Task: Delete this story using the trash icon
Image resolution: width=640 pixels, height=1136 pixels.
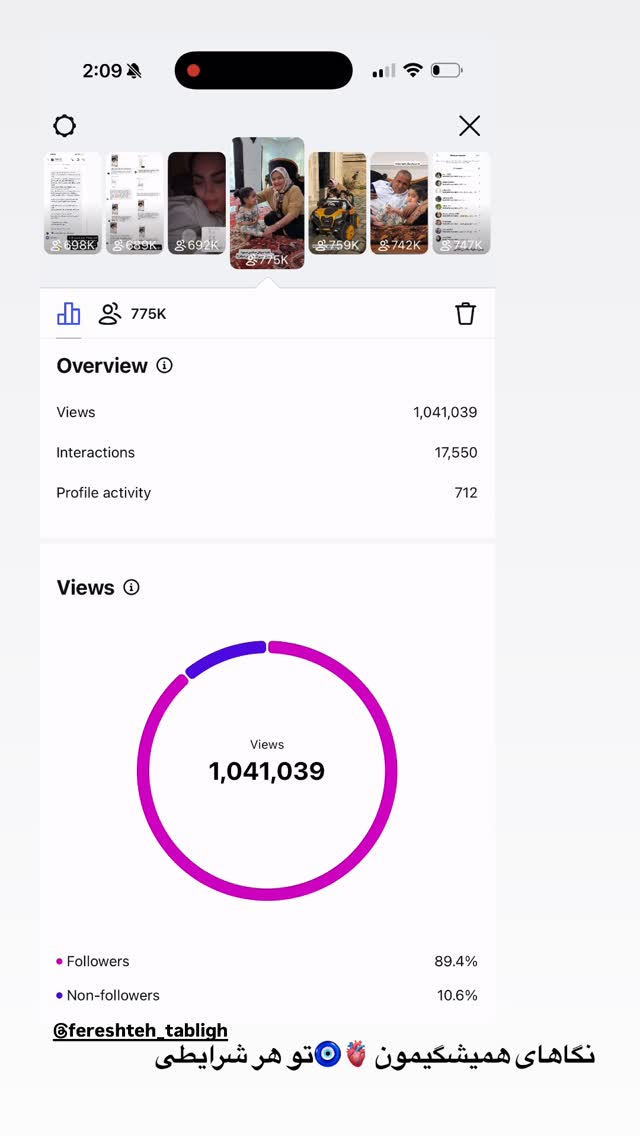Action: [465, 314]
